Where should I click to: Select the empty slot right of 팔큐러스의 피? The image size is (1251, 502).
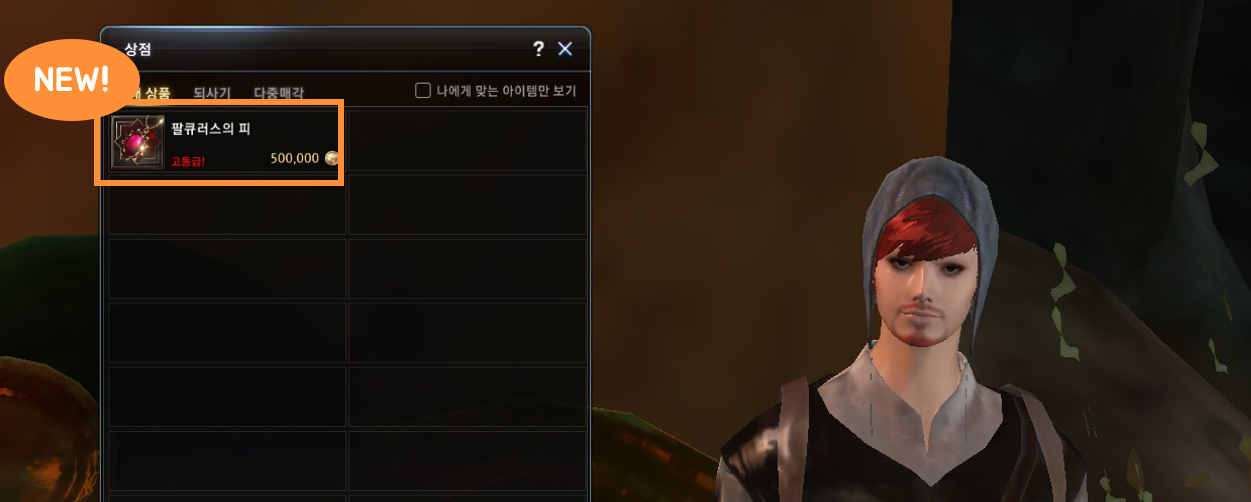(467, 142)
